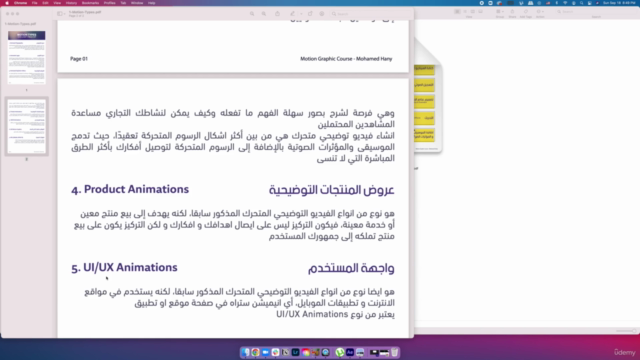The image size is (640, 360).
Task: Click the '4. Product Animations' heading
Action: pyautogui.click(x=130, y=189)
